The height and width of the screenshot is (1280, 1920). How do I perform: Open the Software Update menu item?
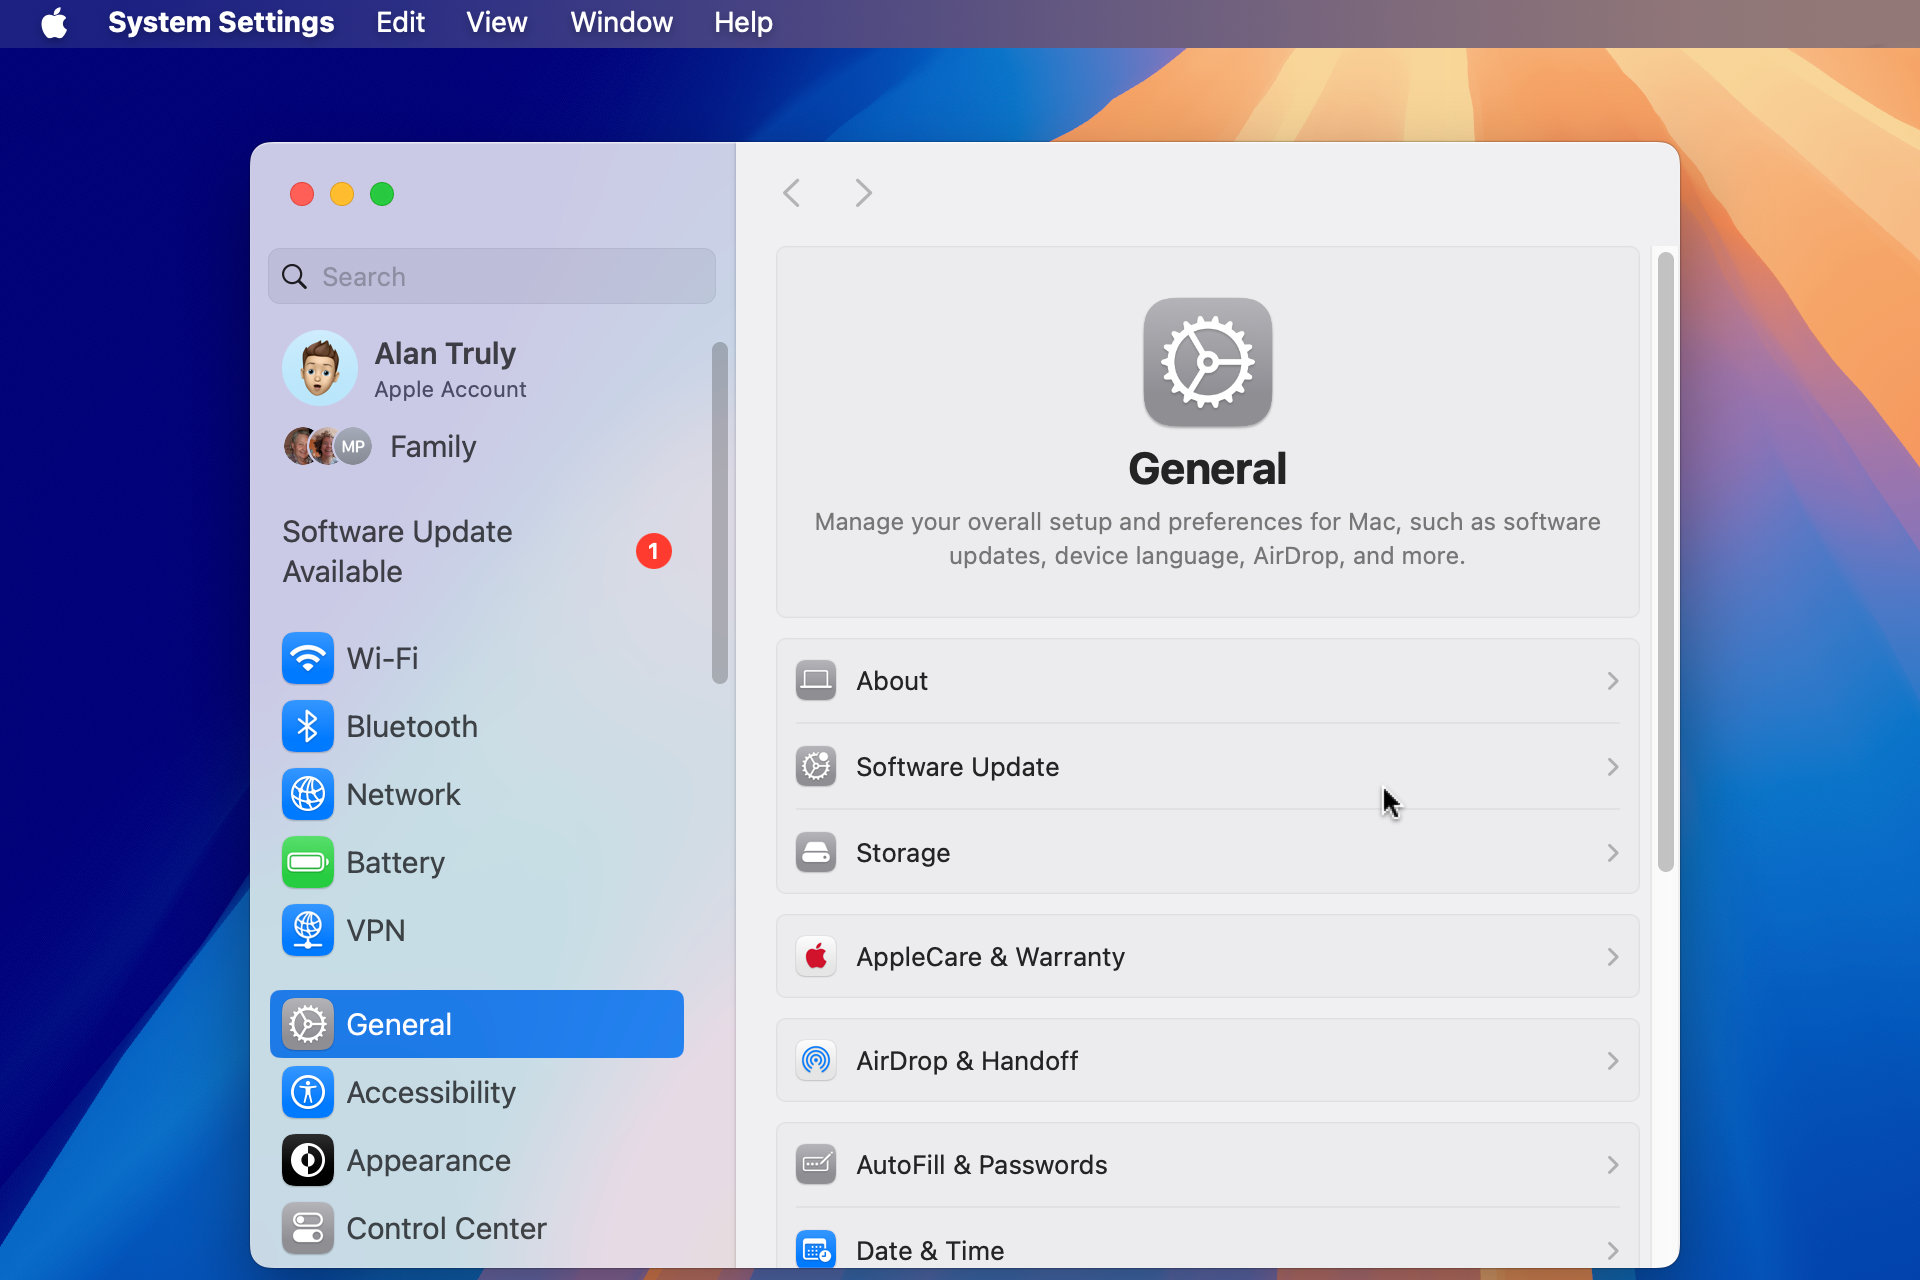pos(1206,767)
